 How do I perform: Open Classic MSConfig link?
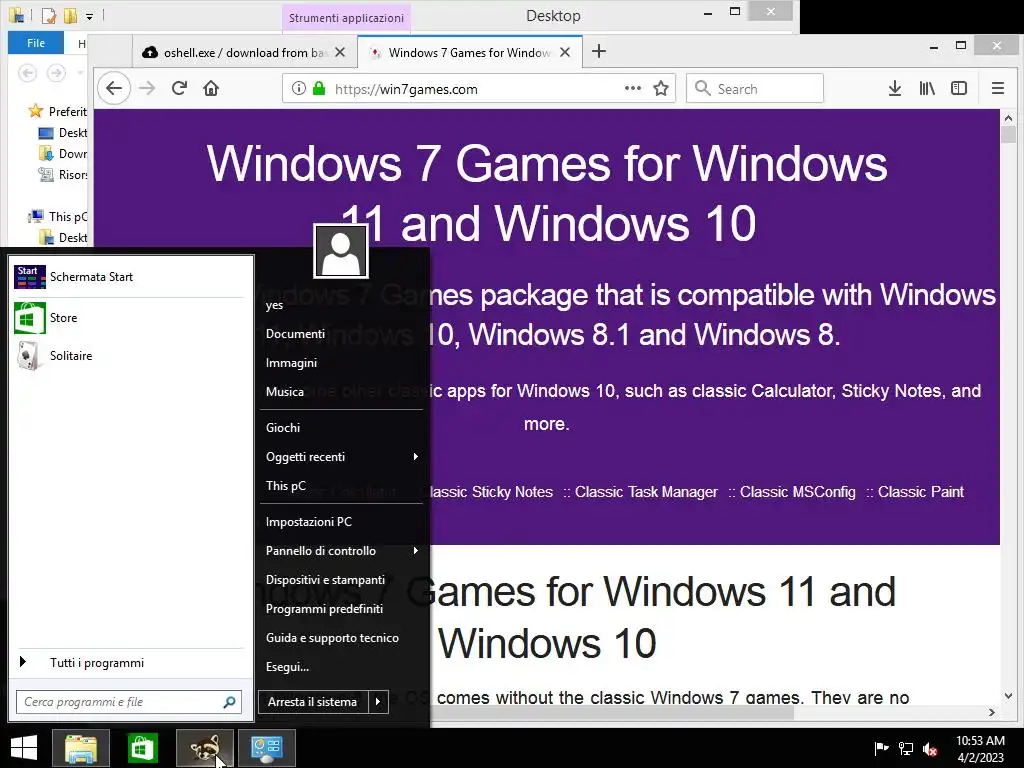pos(797,492)
